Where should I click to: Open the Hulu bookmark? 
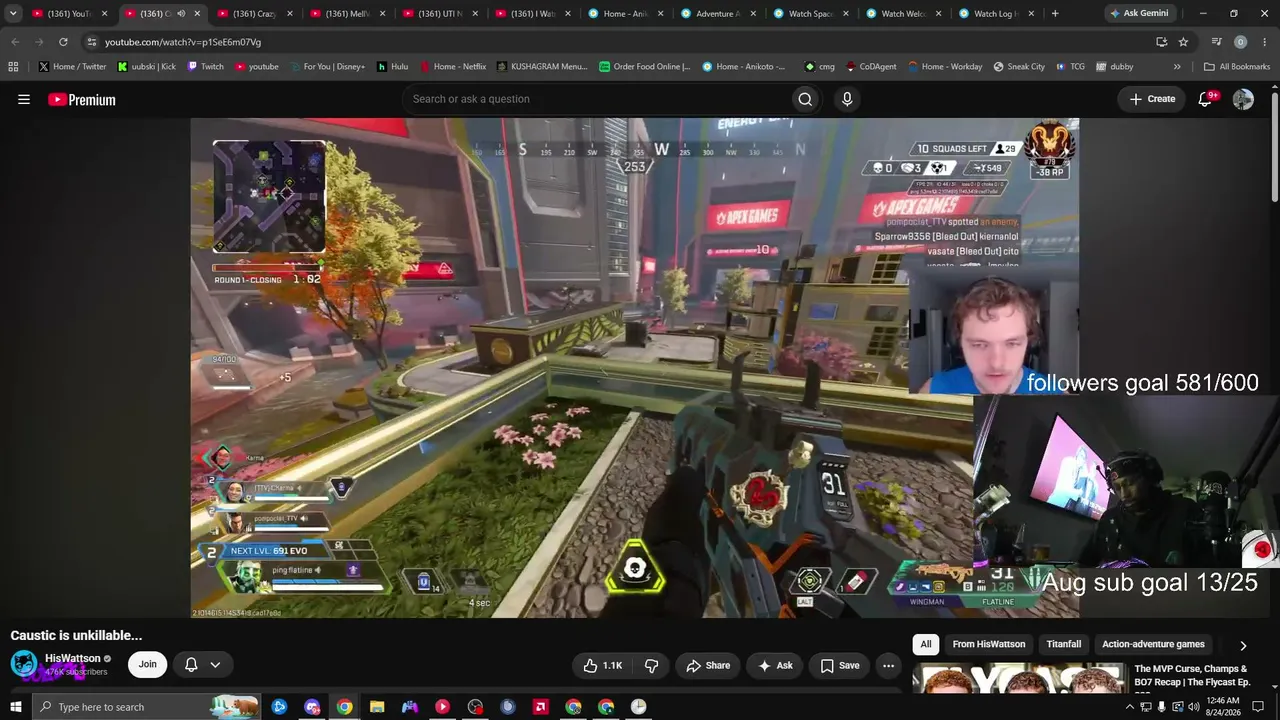[x=392, y=67]
